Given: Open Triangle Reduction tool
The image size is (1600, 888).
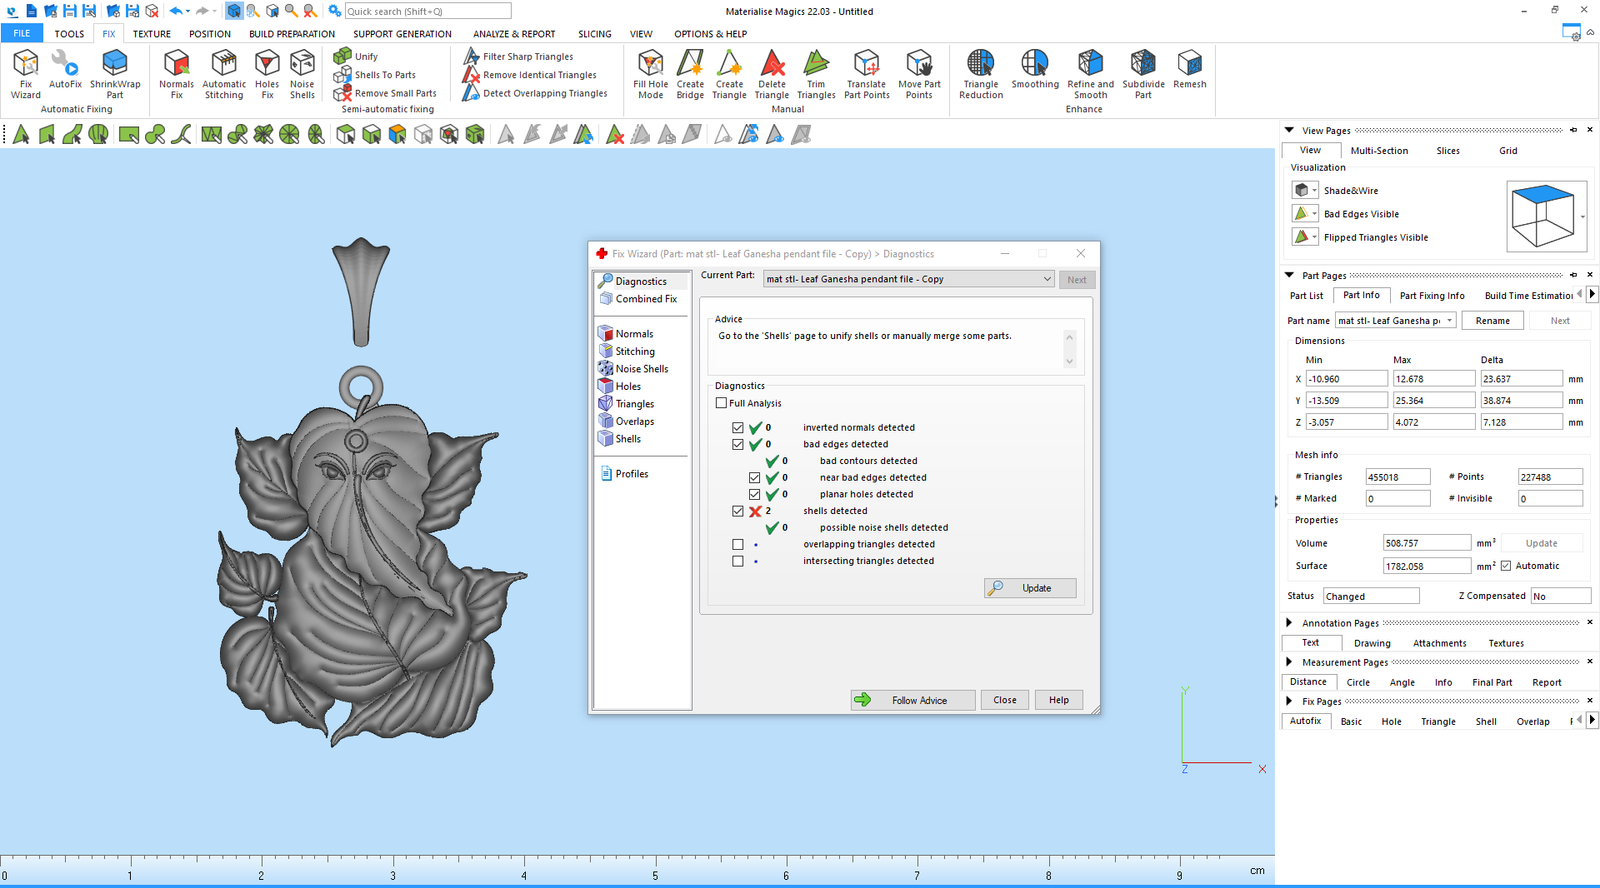Looking at the screenshot, I should click(x=981, y=74).
